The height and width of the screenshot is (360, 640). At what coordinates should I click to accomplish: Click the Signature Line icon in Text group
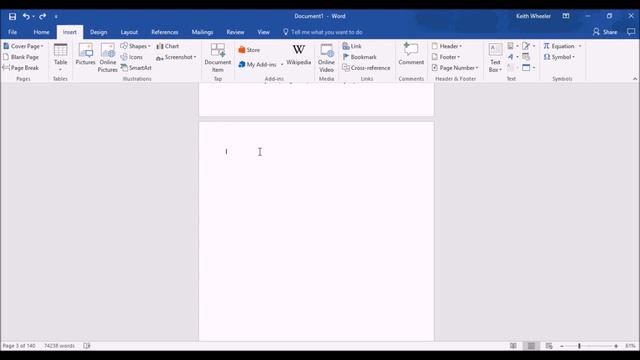(526, 46)
